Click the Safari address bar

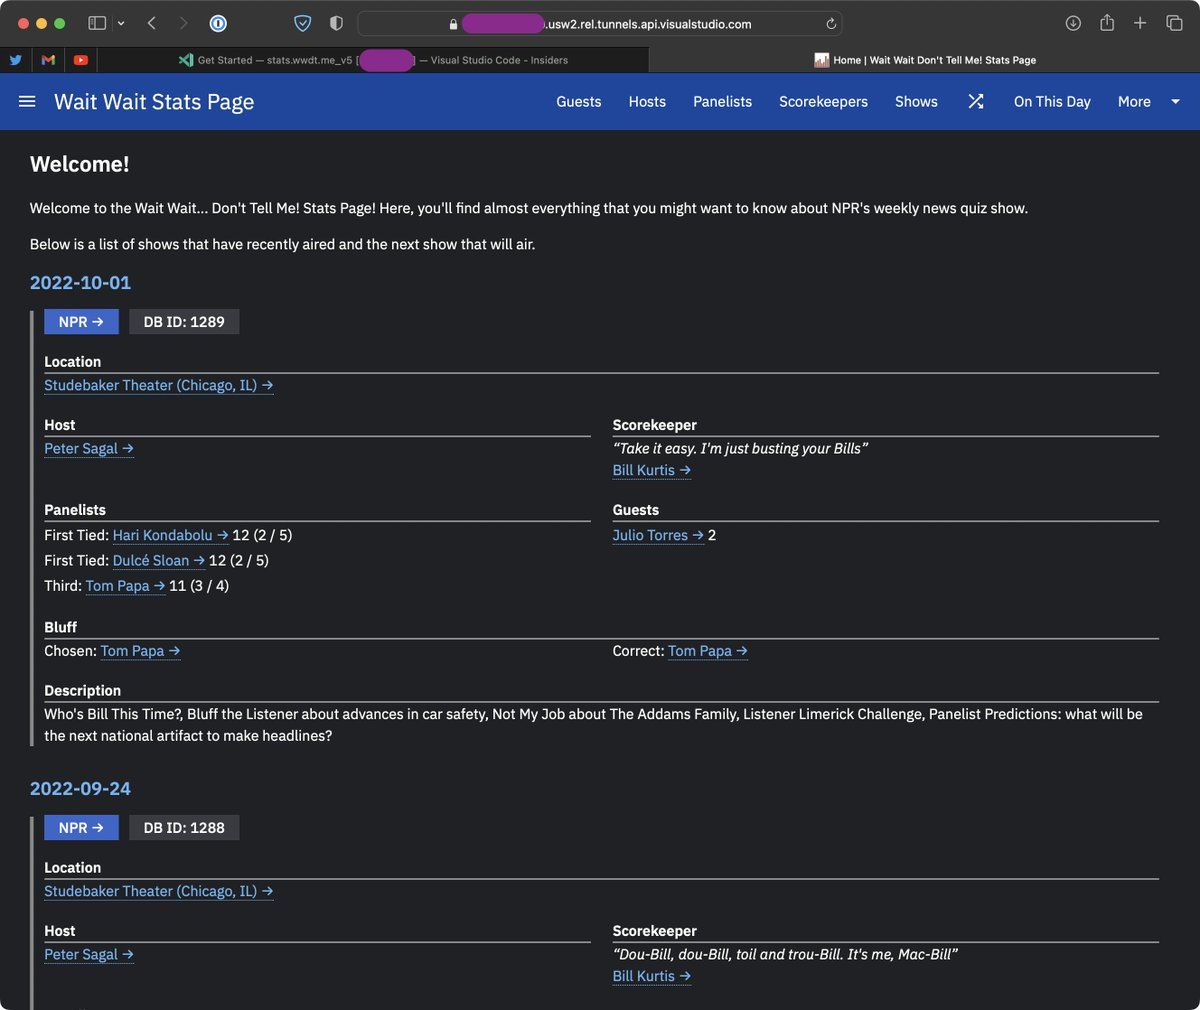(599, 24)
